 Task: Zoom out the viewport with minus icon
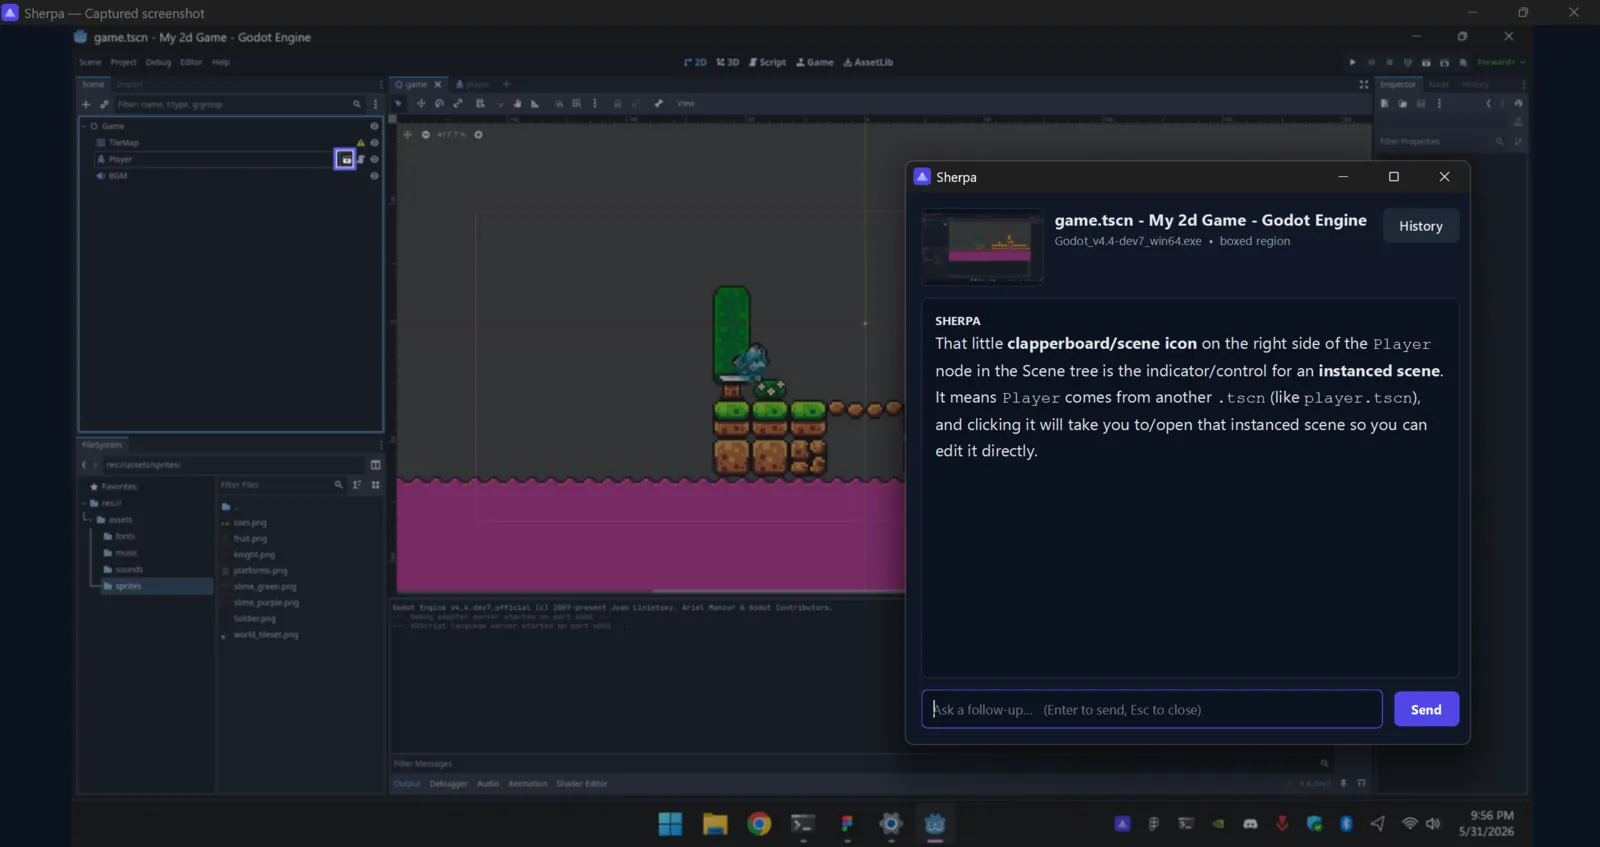tap(426, 135)
